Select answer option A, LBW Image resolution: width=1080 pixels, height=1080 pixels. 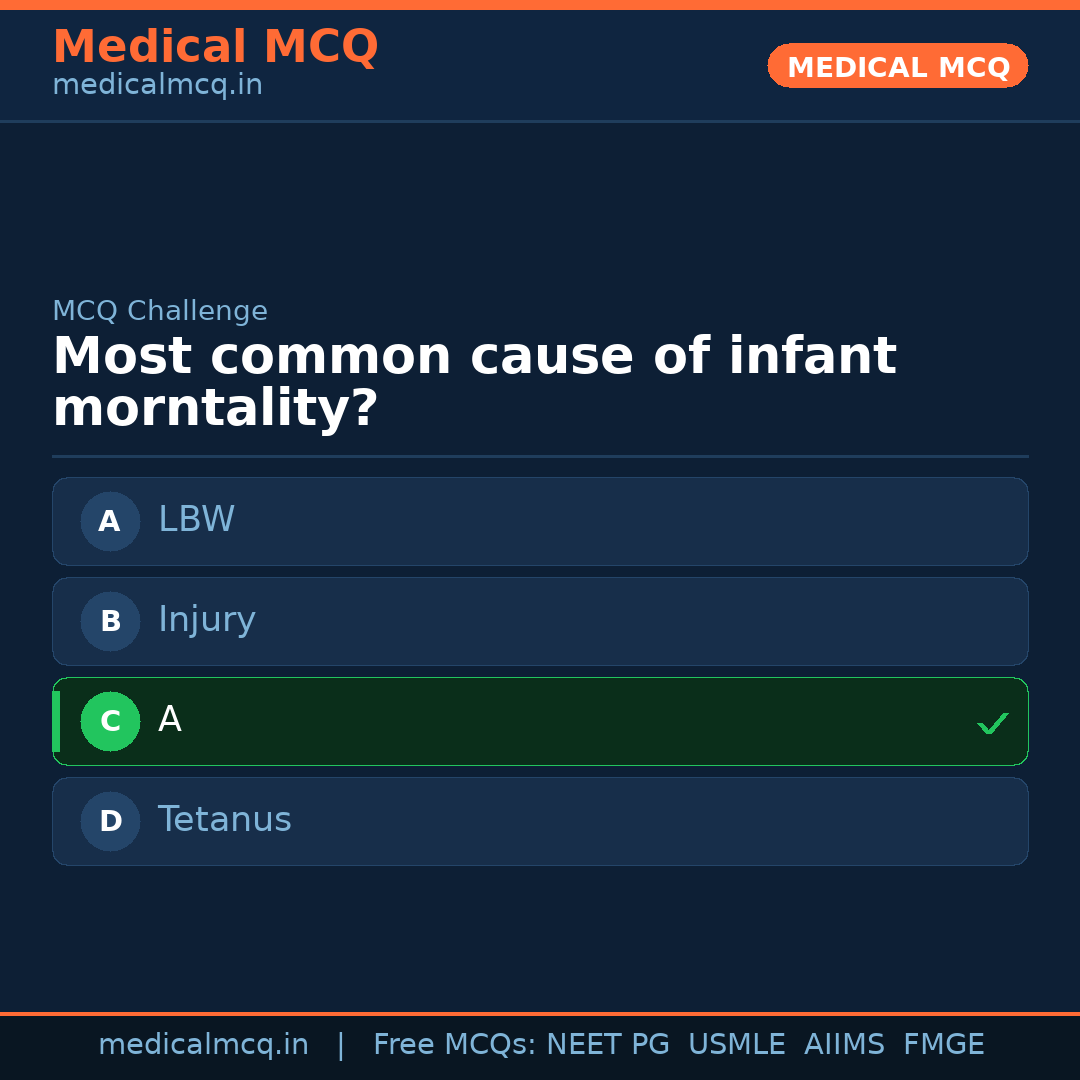(x=540, y=521)
